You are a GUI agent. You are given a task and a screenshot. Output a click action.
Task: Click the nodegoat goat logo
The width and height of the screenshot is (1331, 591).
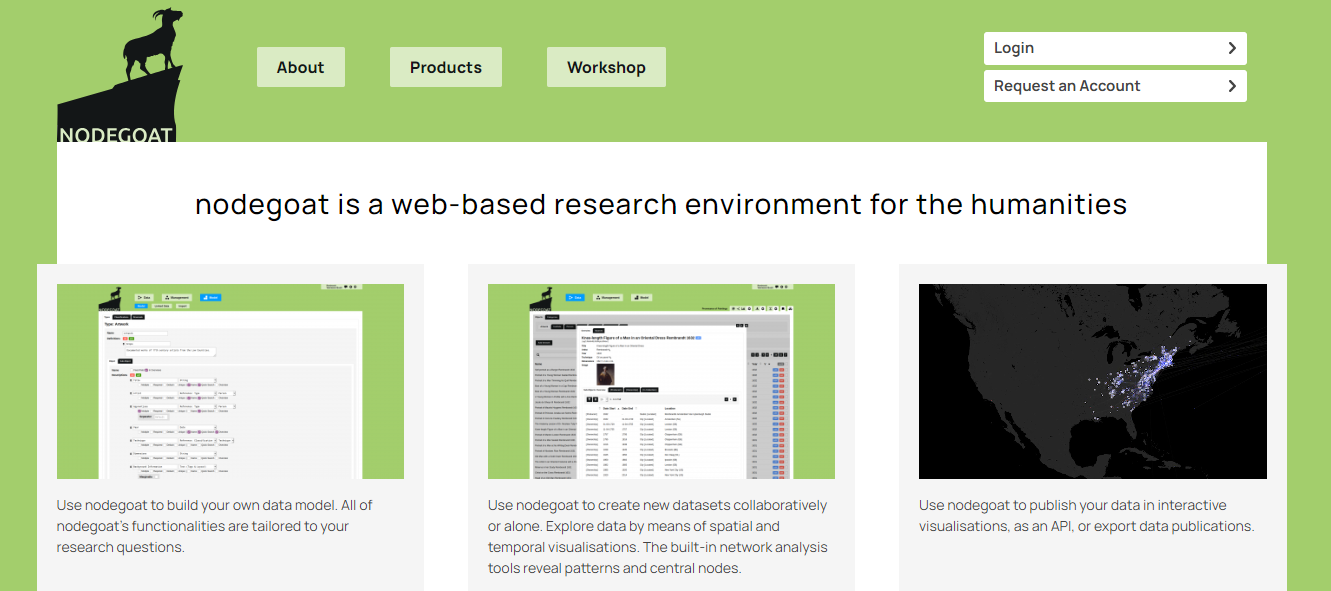pyautogui.click(x=120, y=76)
